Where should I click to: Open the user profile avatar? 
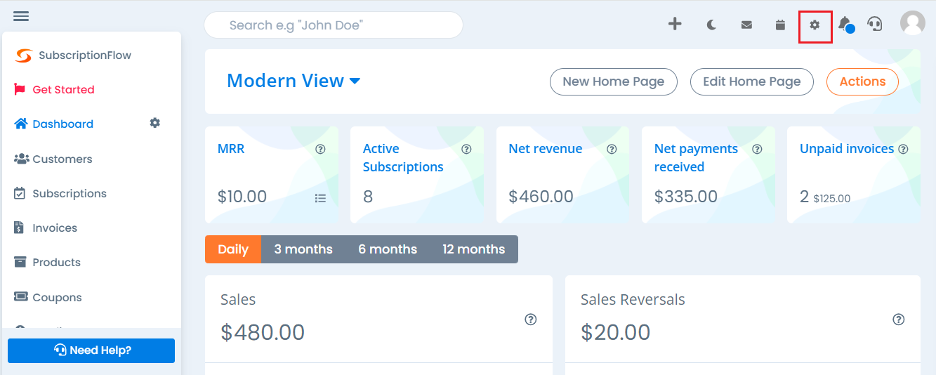912,23
